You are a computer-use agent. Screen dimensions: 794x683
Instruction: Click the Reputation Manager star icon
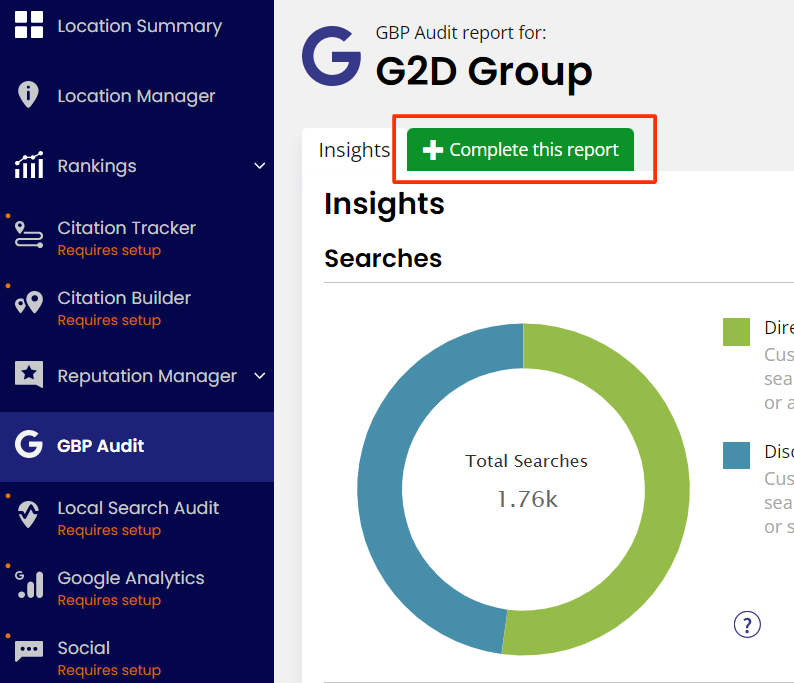pos(29,375)
